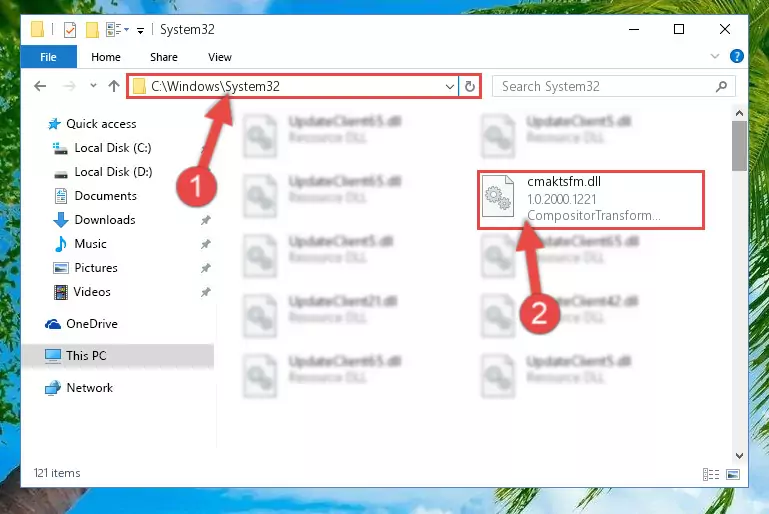Expand the ribbon with the chevron
This screenshot has height=514, width=769.
[715, 56]
